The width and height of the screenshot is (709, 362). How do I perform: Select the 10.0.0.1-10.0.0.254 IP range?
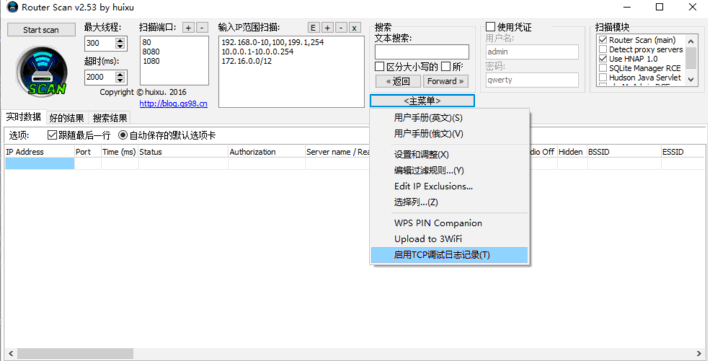257,52
